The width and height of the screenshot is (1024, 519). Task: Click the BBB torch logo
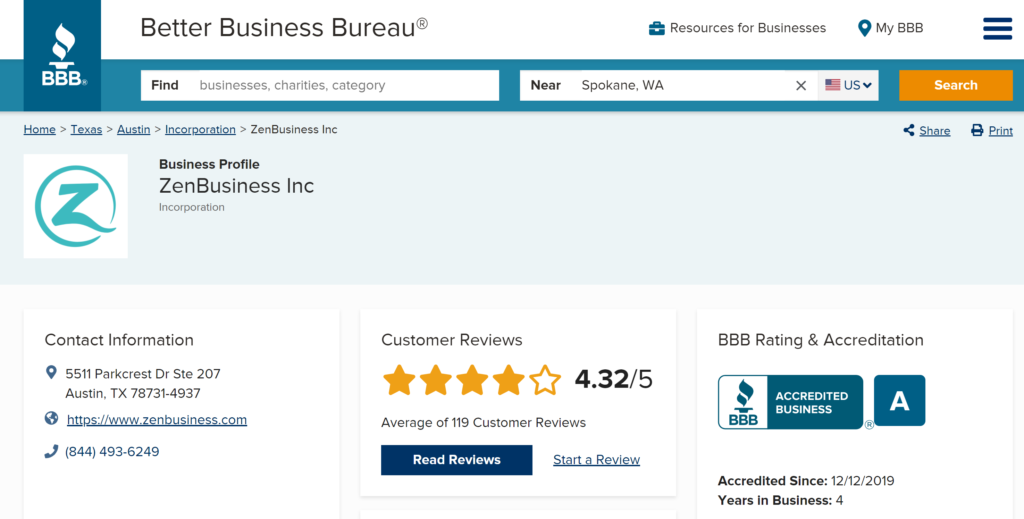click(63, 55)
